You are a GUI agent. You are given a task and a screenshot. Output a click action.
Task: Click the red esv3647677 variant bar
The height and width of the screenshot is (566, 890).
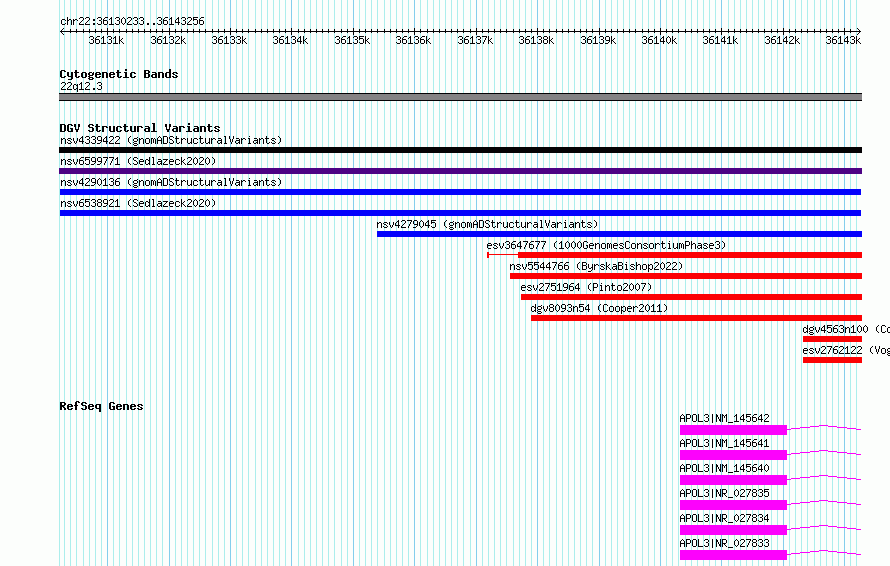690,255
